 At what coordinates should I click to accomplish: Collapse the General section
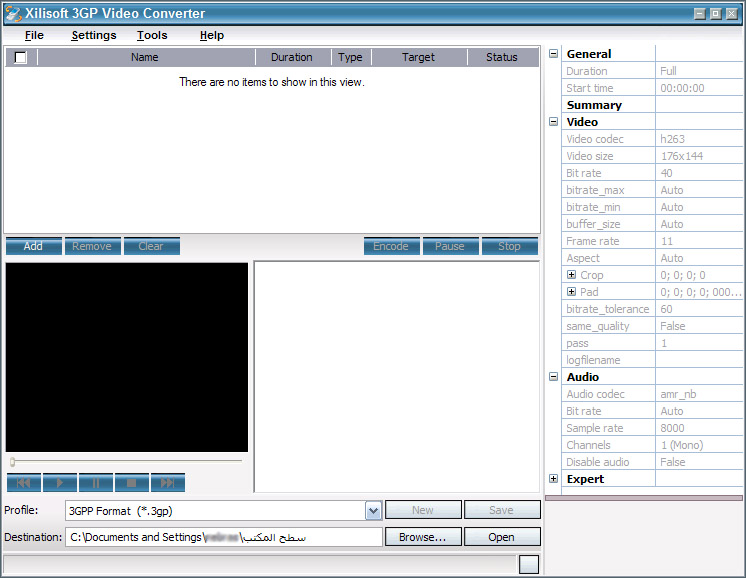[x=553, y=54]
